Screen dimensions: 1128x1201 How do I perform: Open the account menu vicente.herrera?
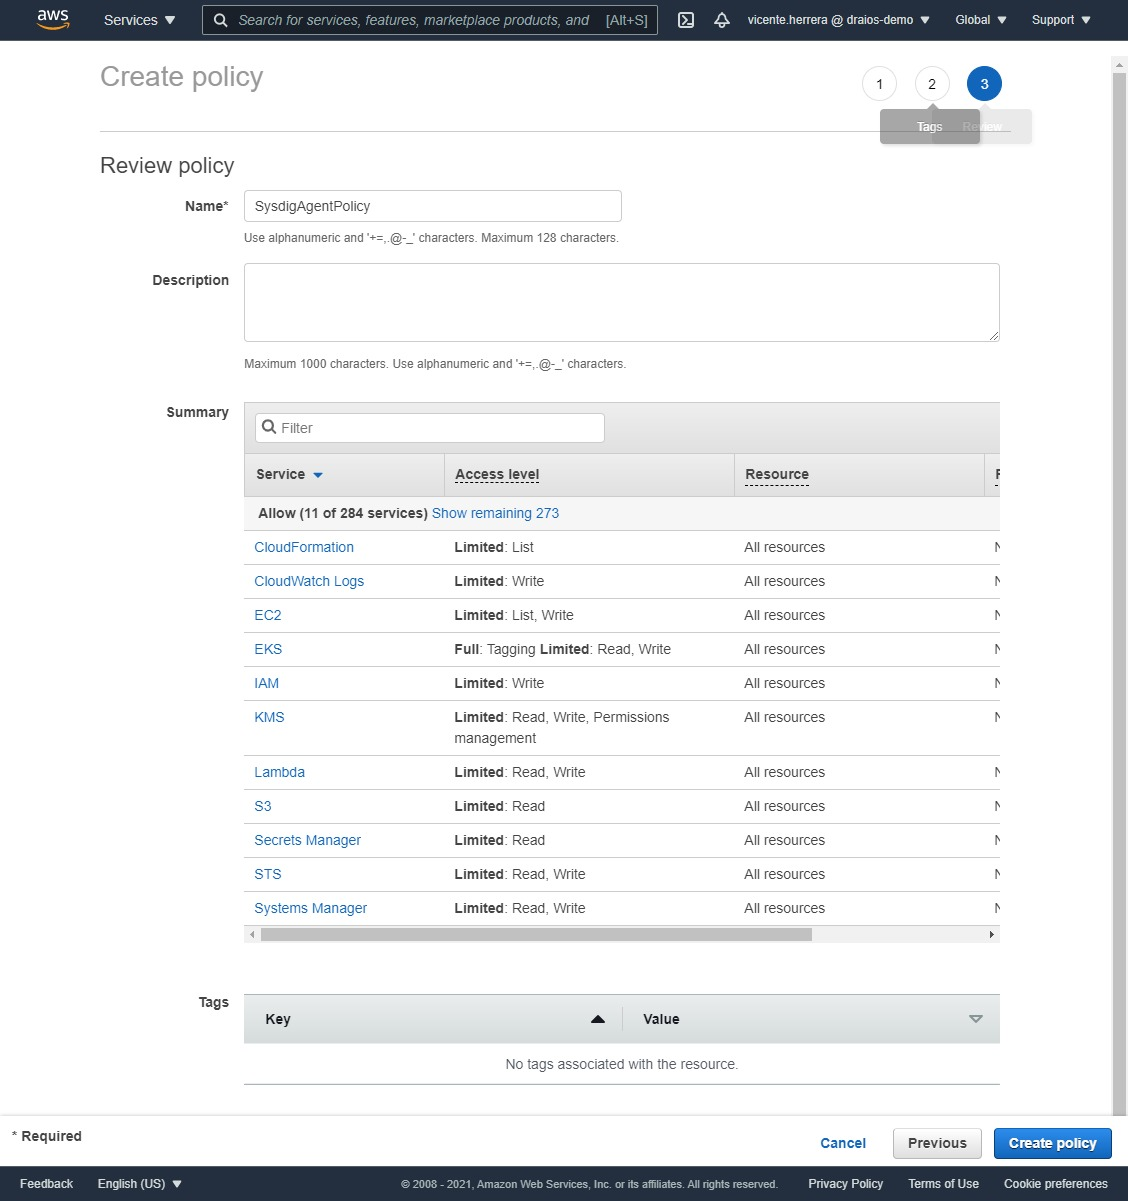tap(839, 20)
